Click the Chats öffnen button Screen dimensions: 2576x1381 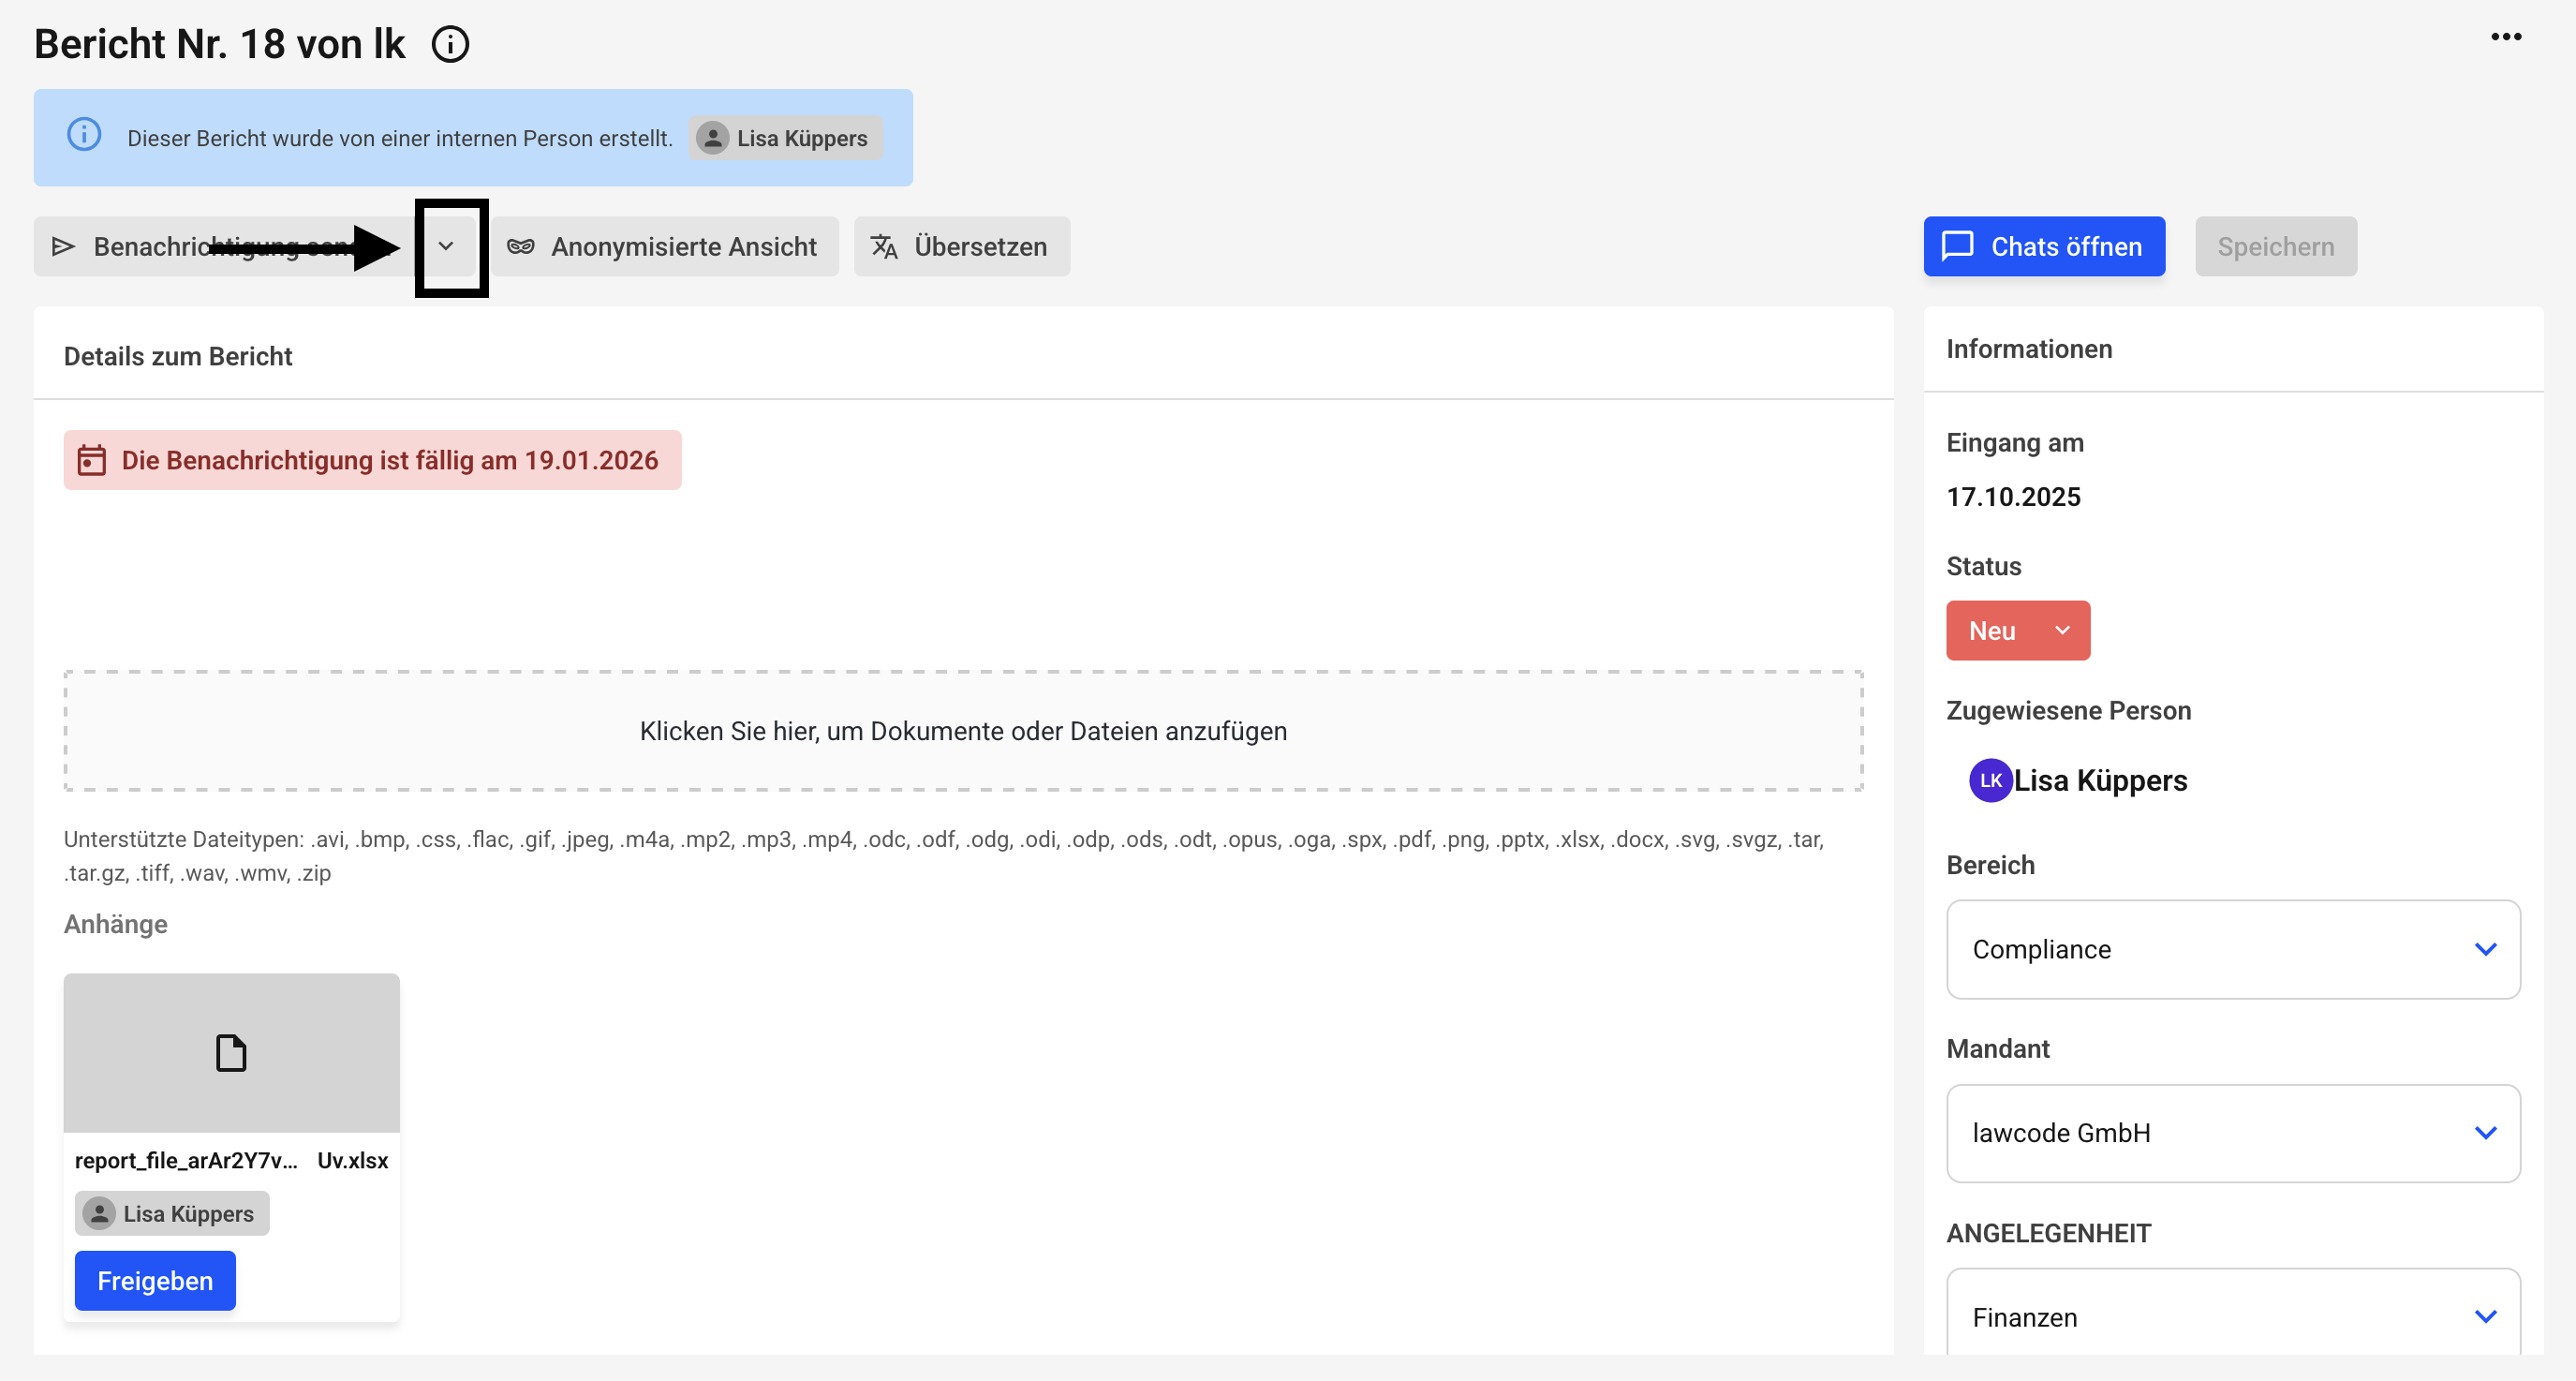[x=2043, y=246]
